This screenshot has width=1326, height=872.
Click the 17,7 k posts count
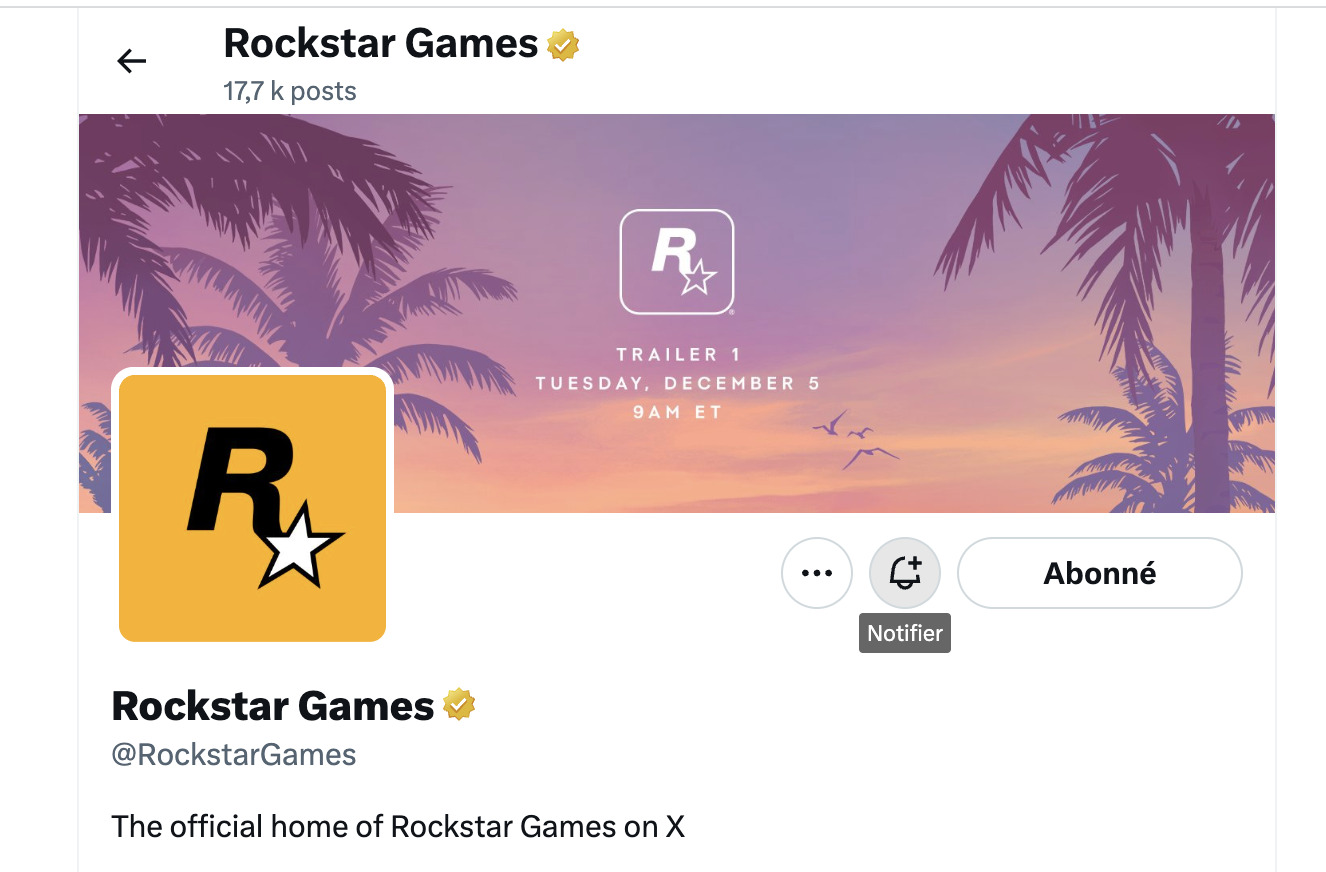pyautogui.click(x=290, y=92)
